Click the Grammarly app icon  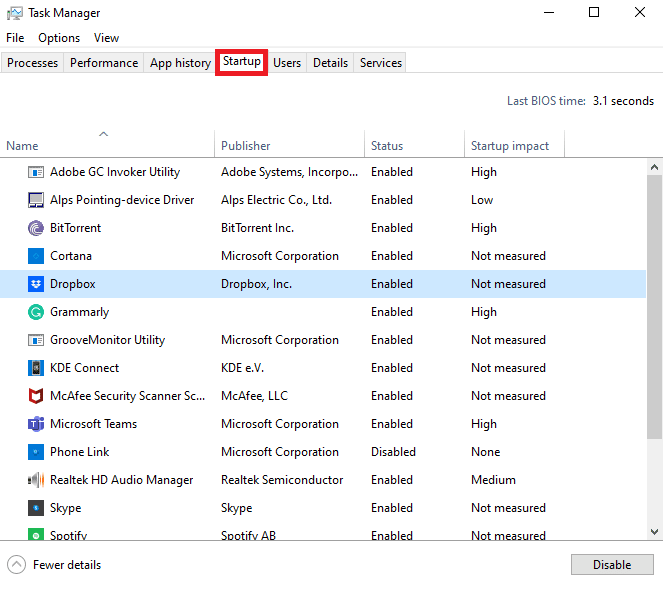[x=36, y=312]
